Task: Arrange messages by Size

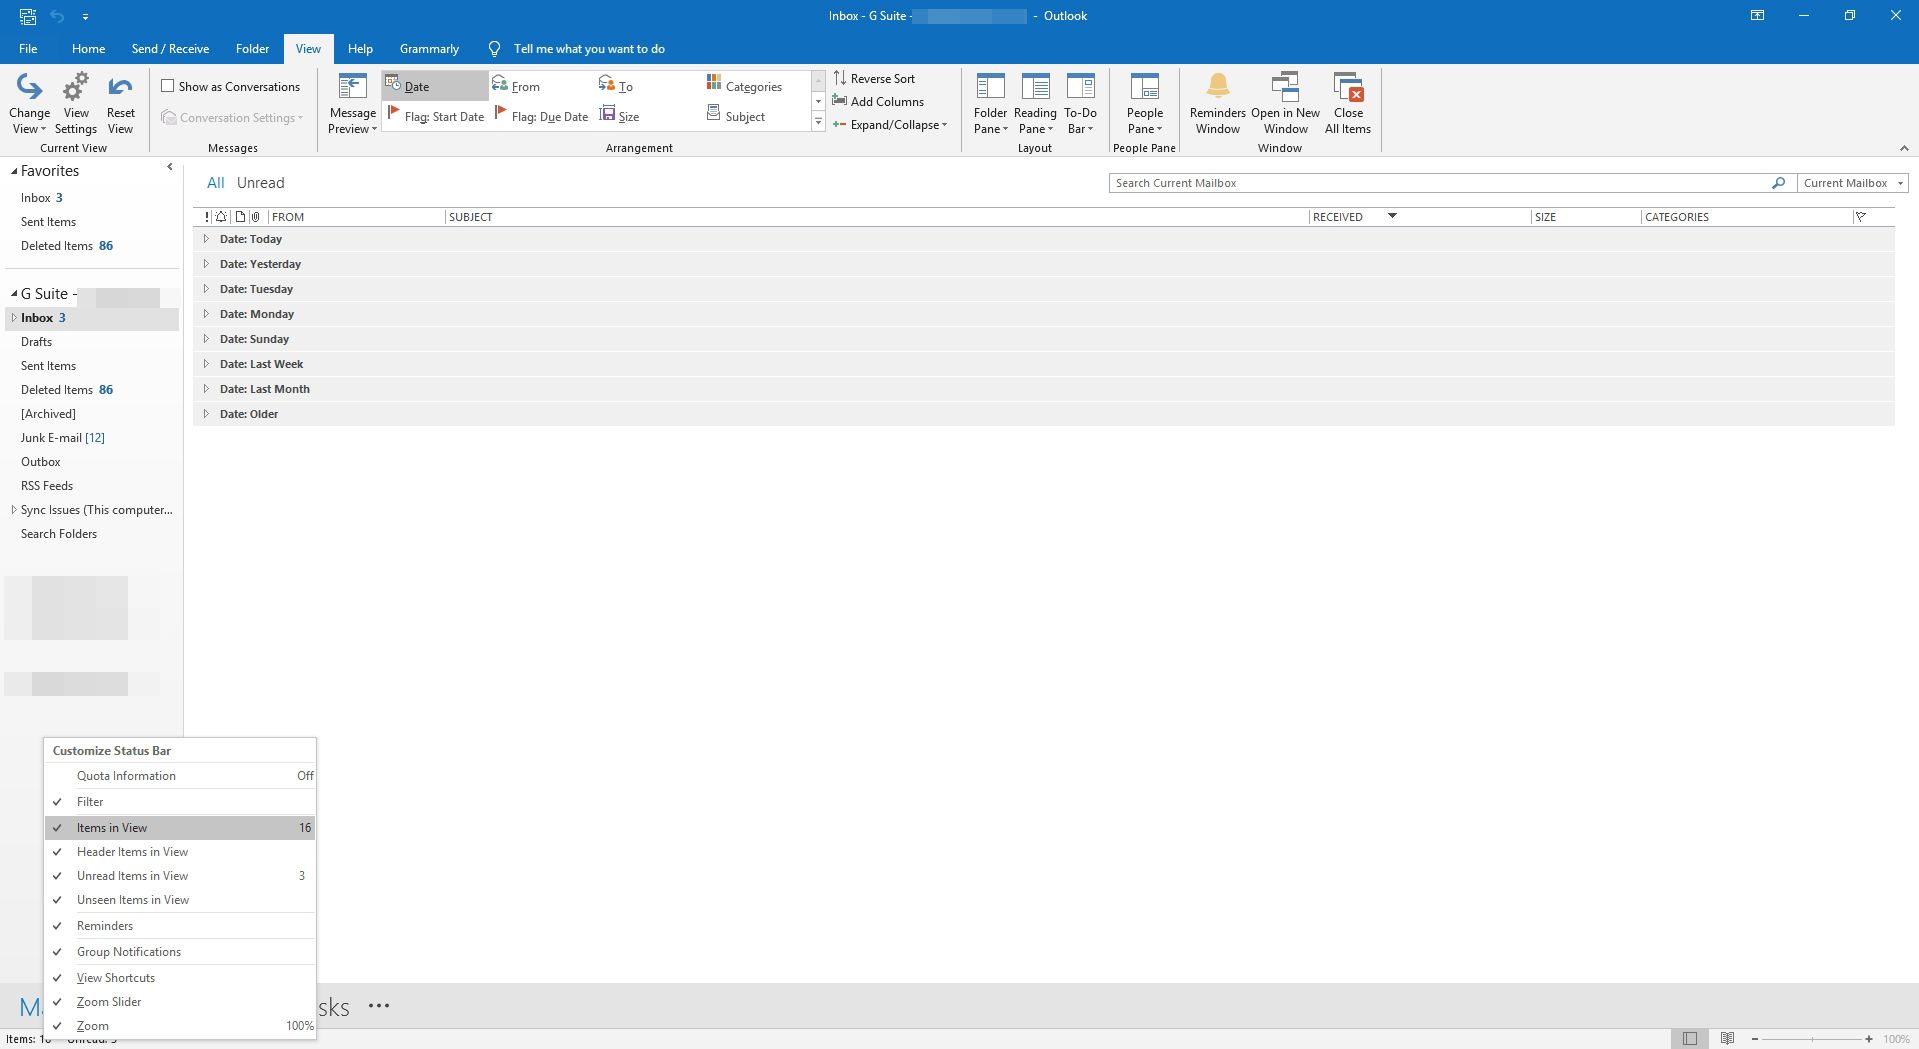Action: point(619,116)
